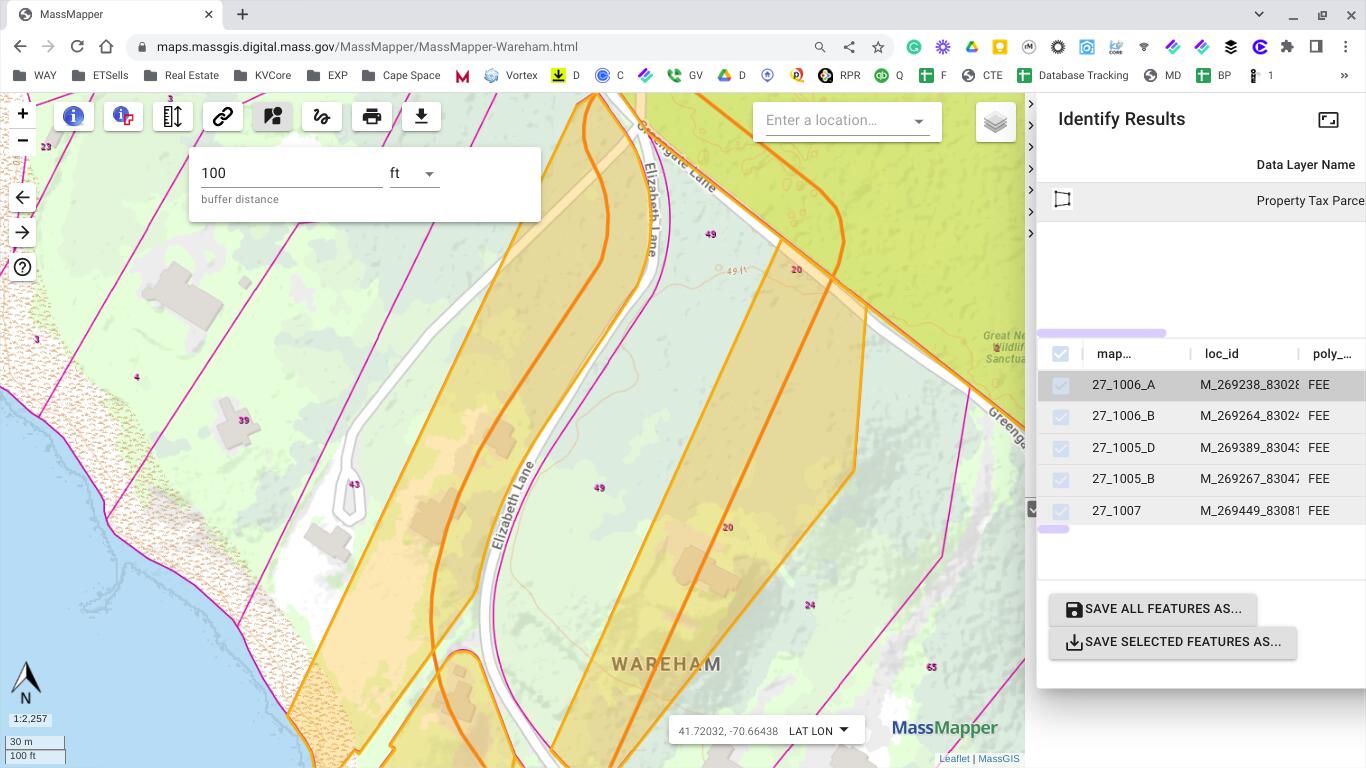Image resolution: width=1366 pixels, height=768 pixels.
Task: Select the measure ruler tool
Action: 172,116
